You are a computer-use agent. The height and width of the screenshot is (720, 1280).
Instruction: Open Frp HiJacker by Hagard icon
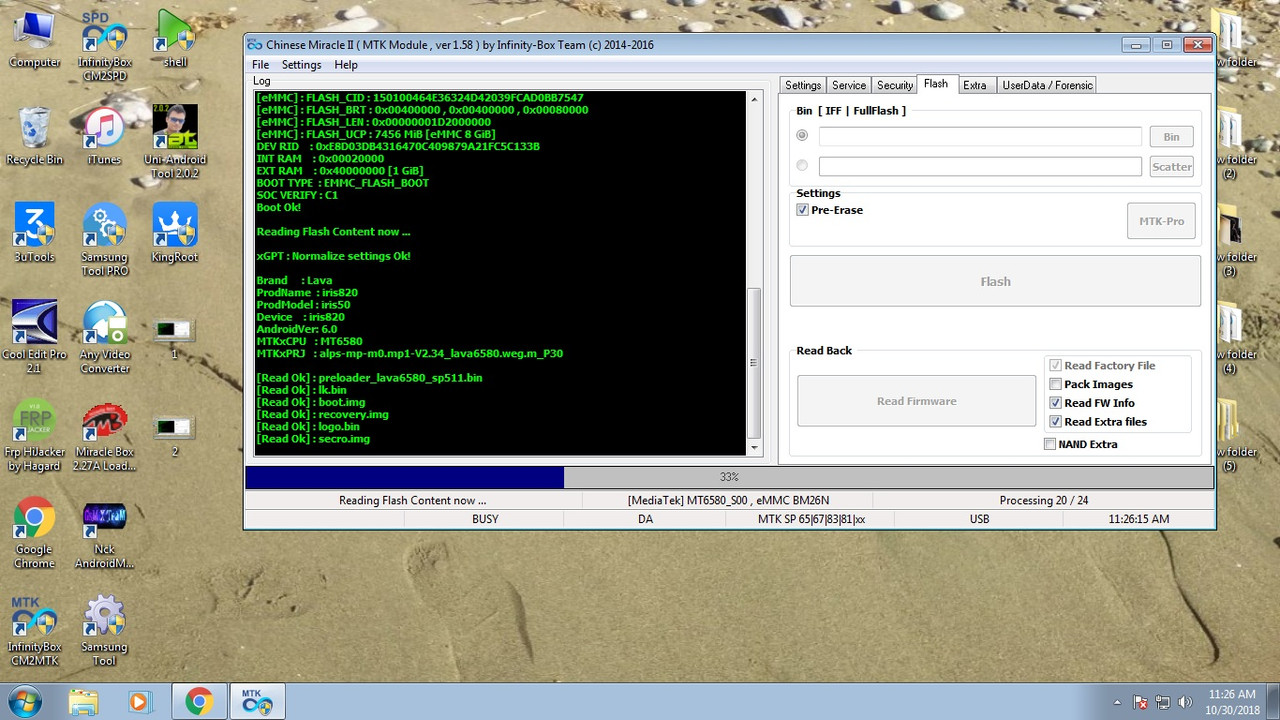(x=34, y=435)
